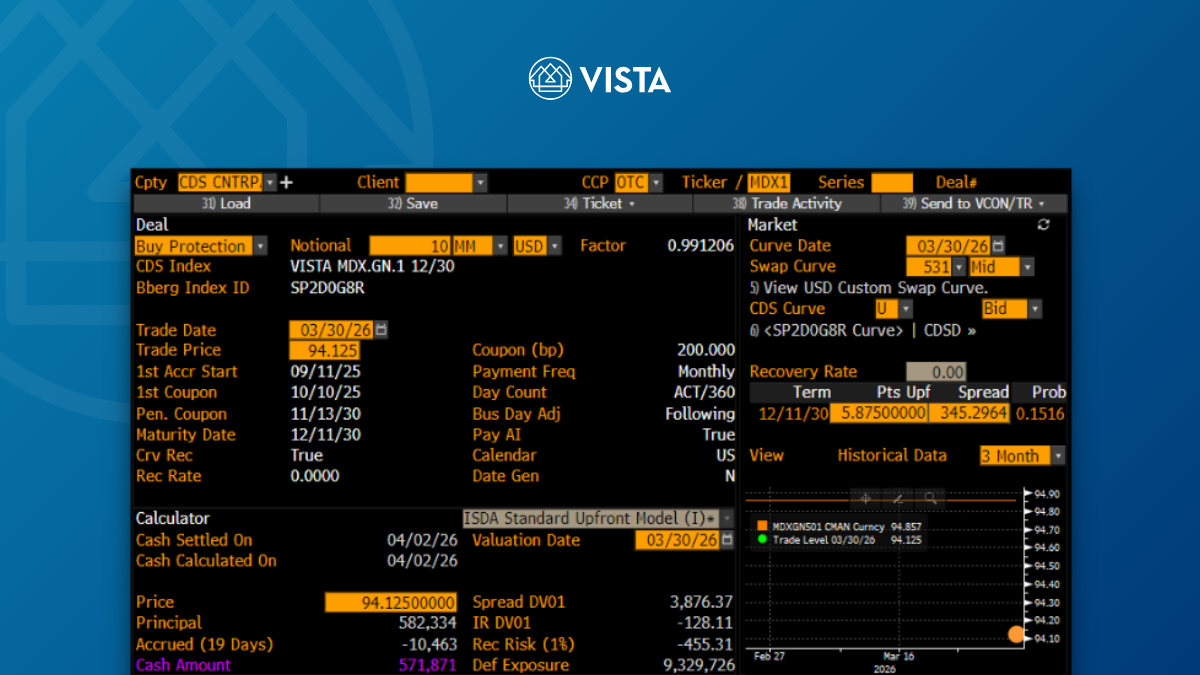Open Trade Date calendar picker icon
This screenshot has height=675, width=1200.
(x=381, y=330)
